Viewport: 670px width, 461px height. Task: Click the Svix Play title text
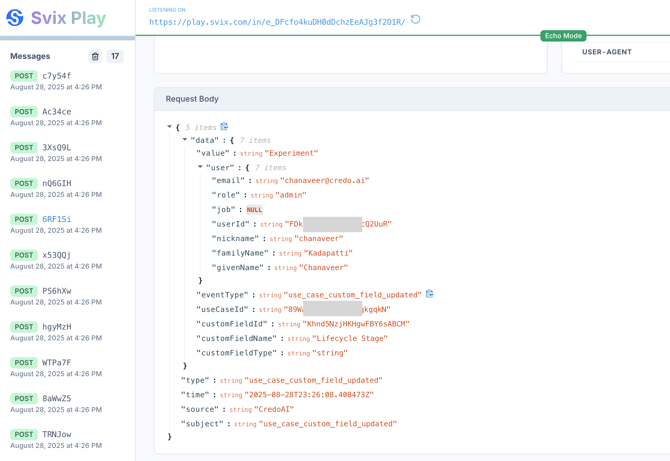coord(68,18)
